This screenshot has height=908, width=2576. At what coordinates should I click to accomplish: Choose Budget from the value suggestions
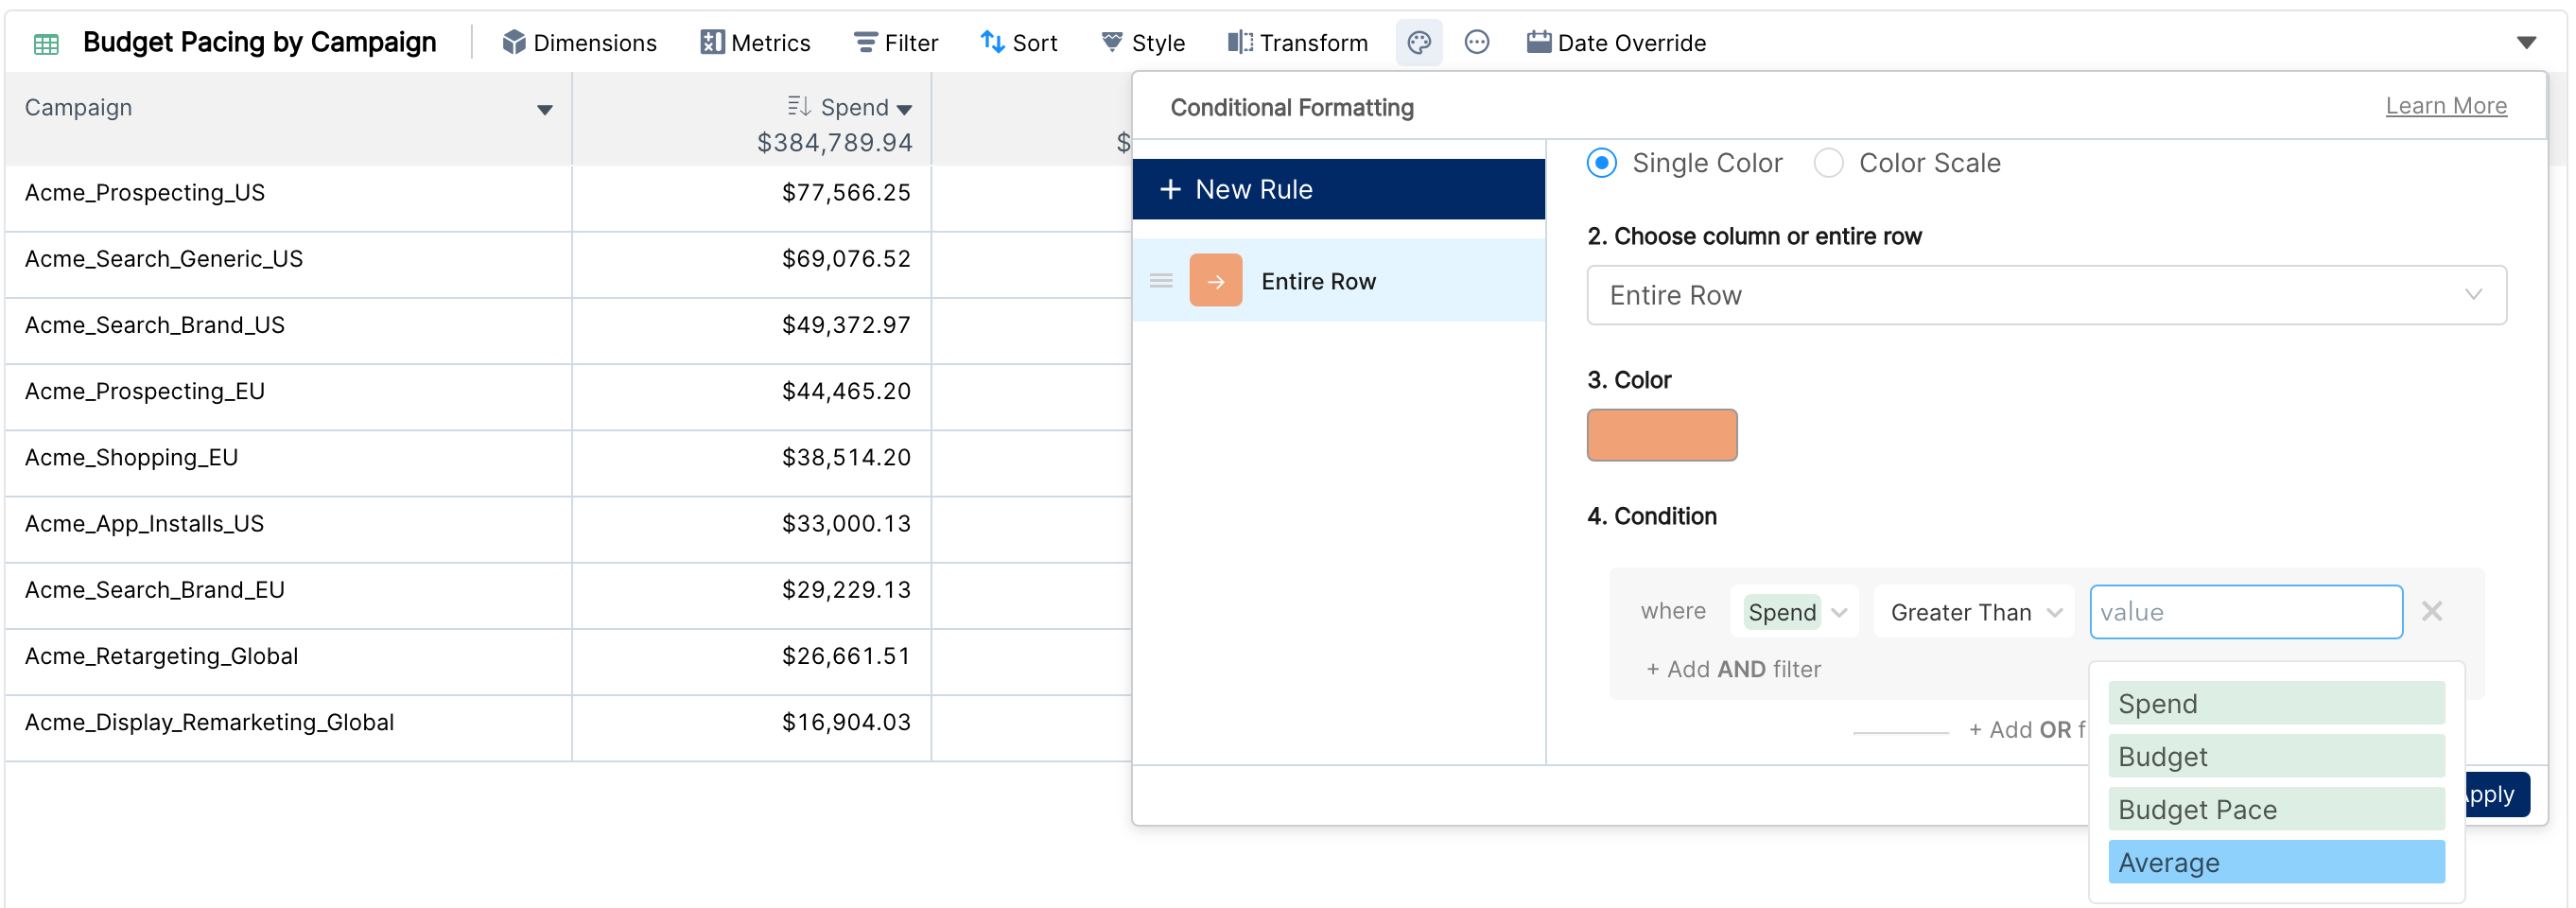tap(2275, 756)
